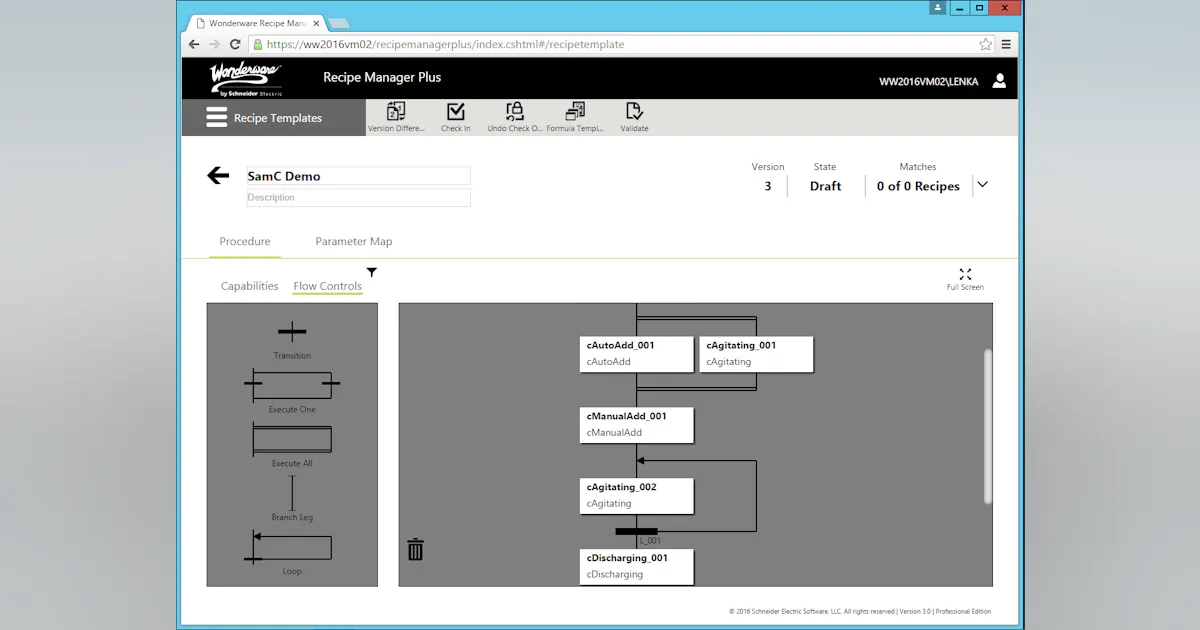Click the Recipe Manager Plus title
1200x630 pixels.
382,78
